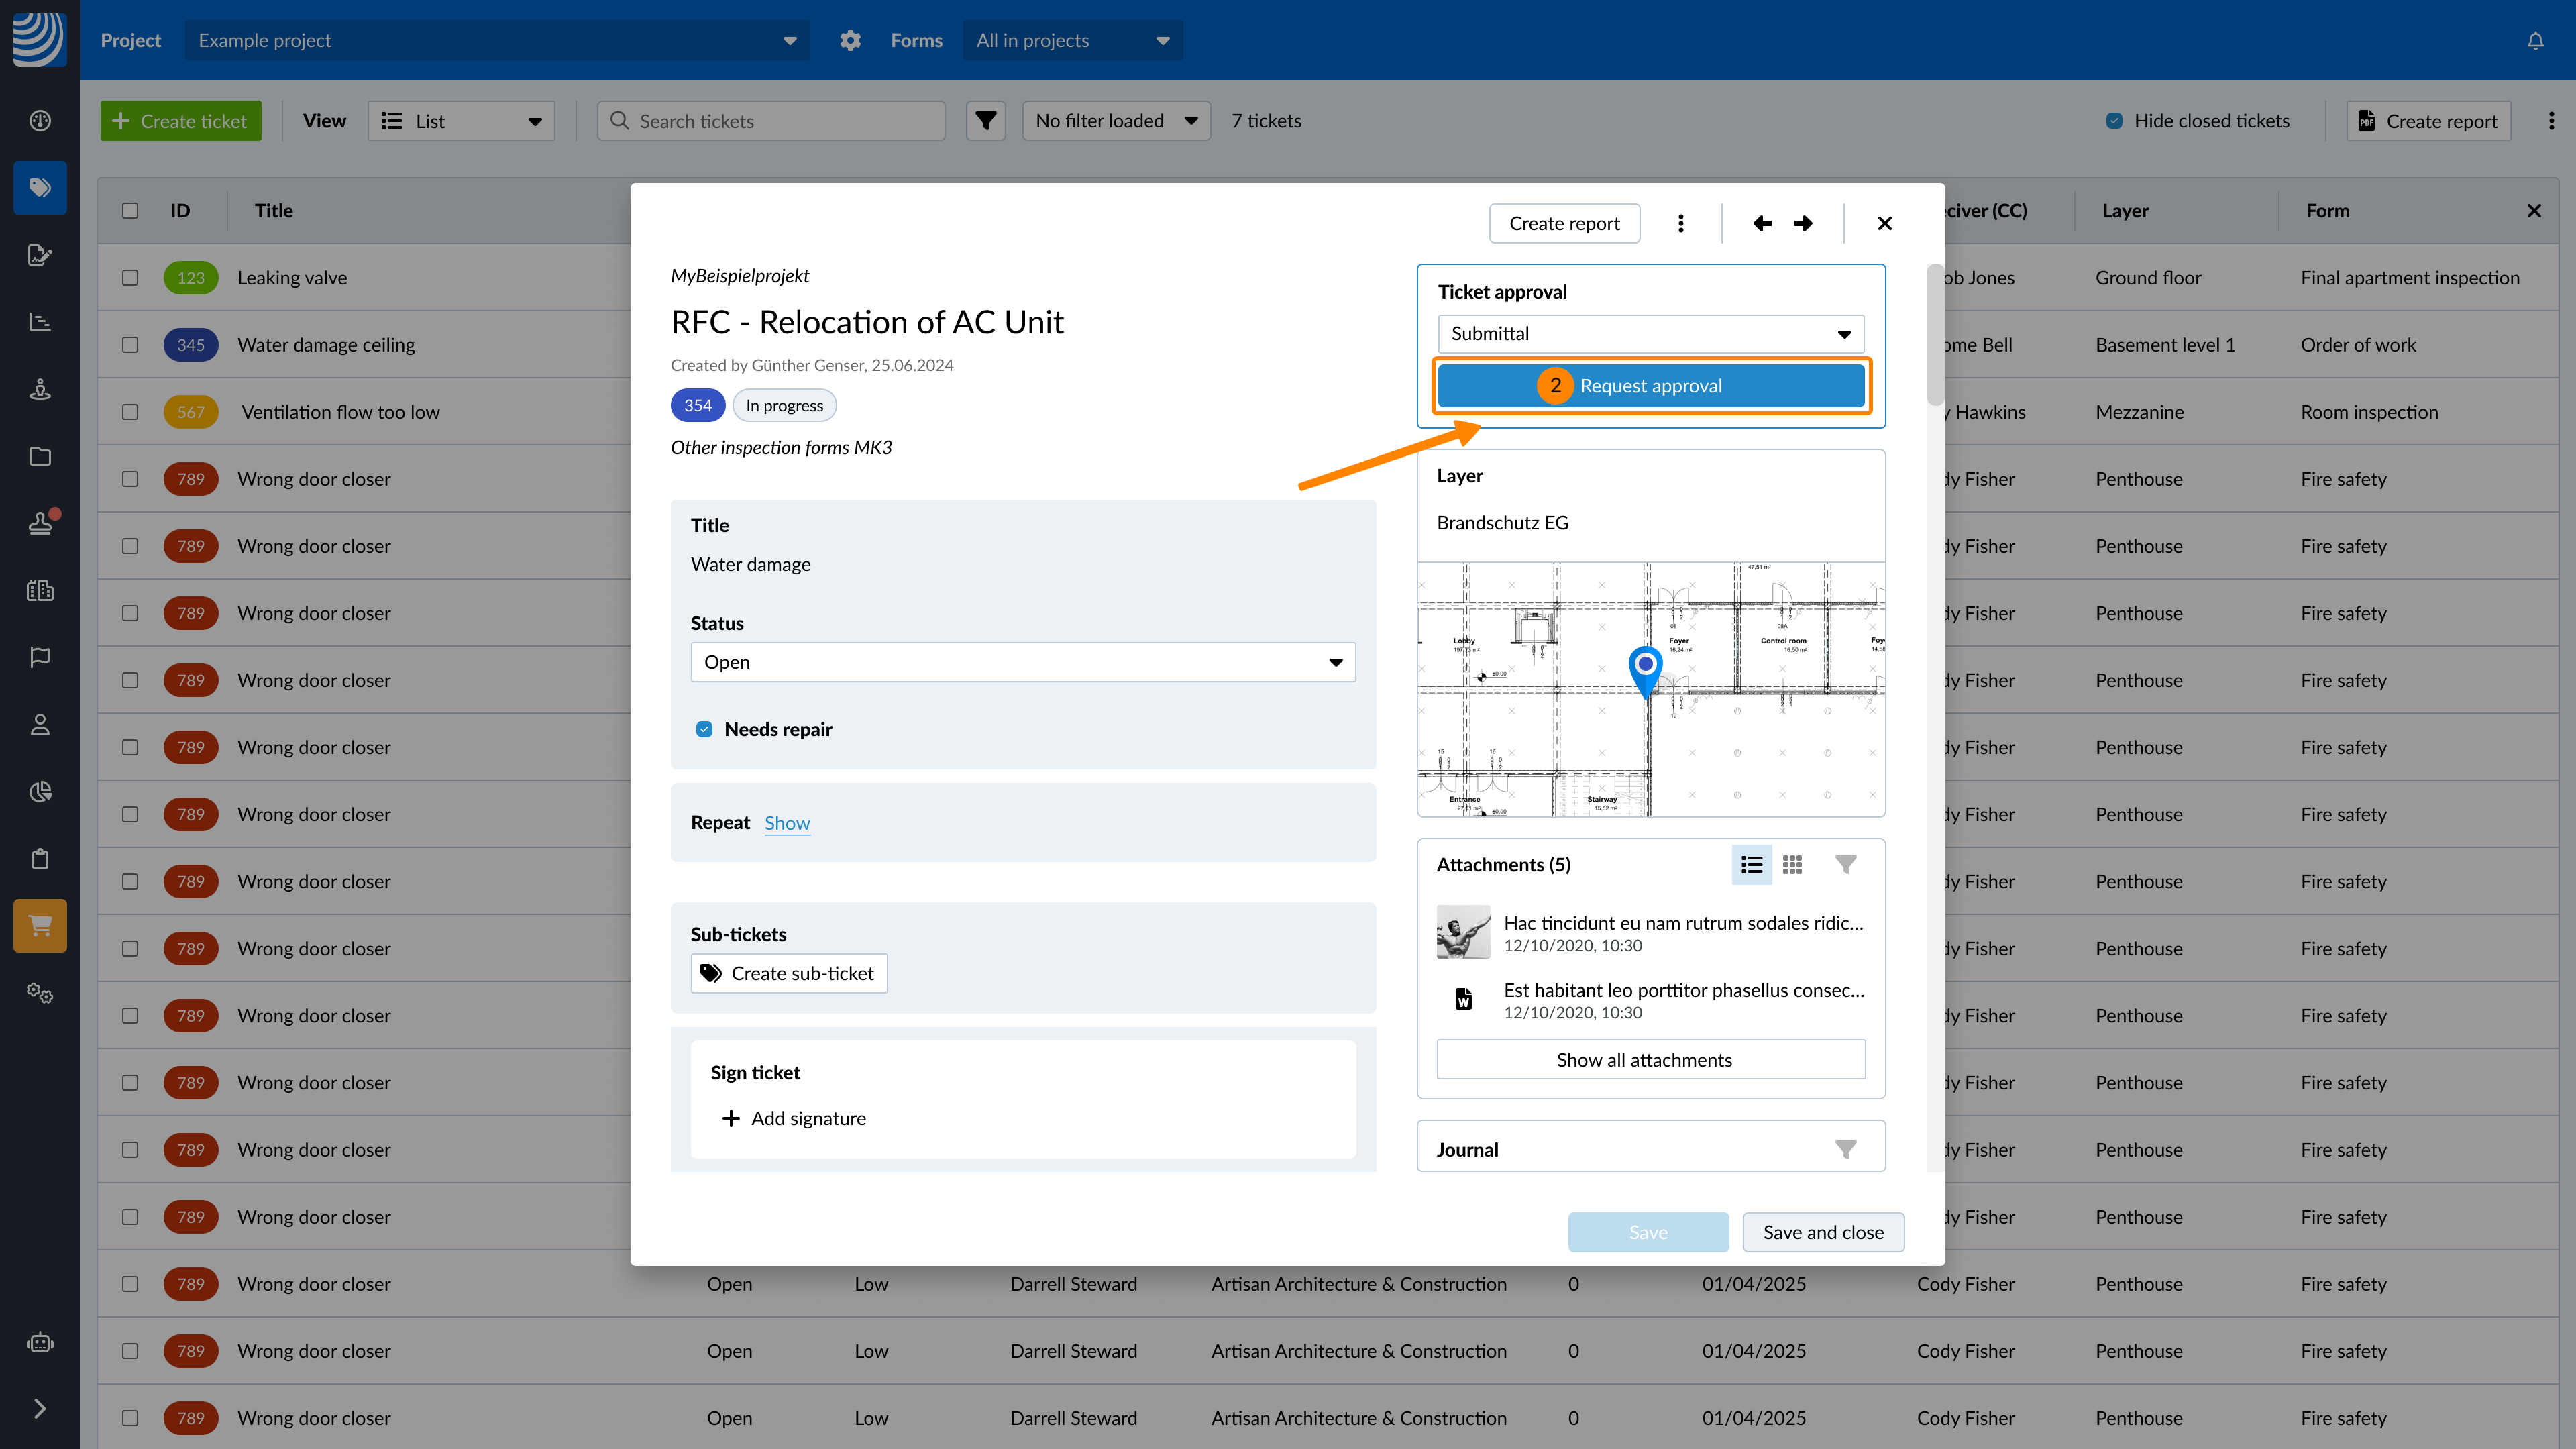The image size is (2576, 1449).
Task: Open the notifications bell icon
Action: (2535, 41)
